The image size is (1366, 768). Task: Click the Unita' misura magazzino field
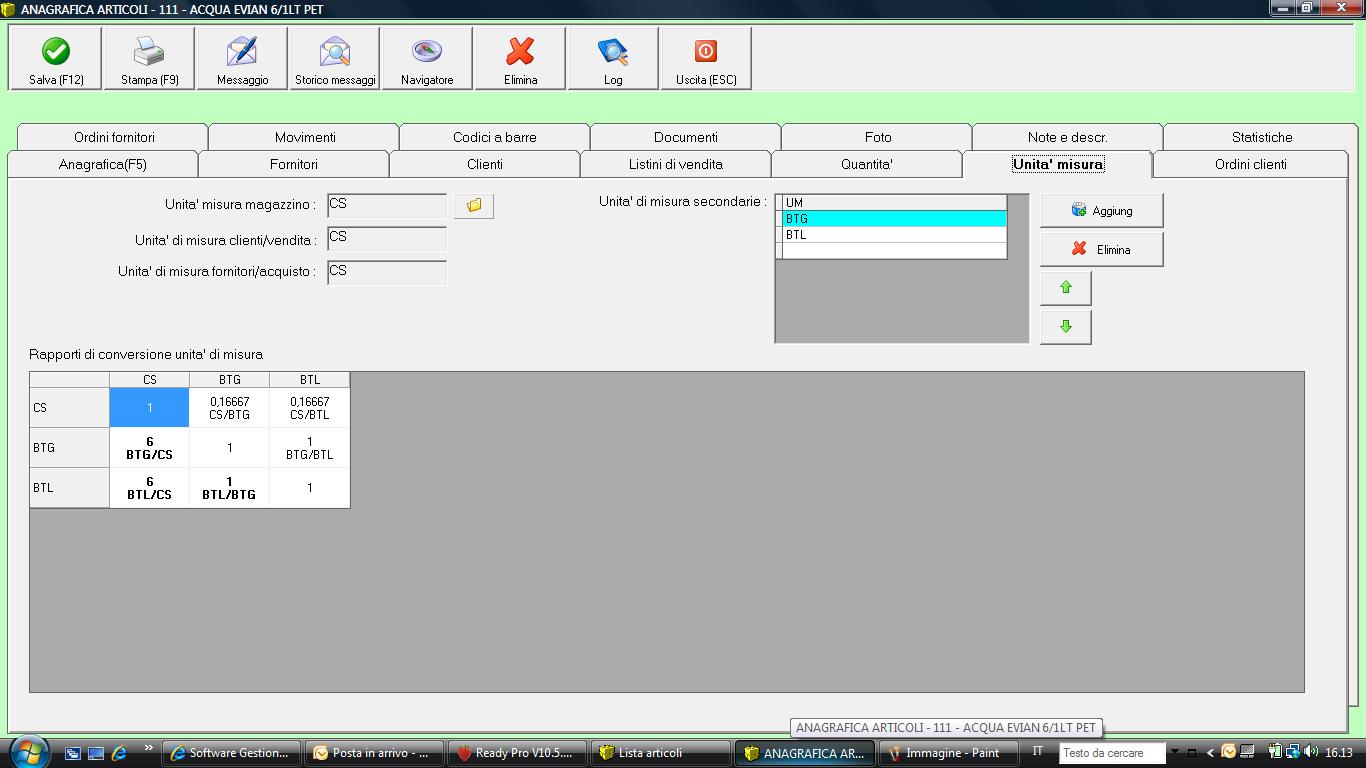point(387,205)
